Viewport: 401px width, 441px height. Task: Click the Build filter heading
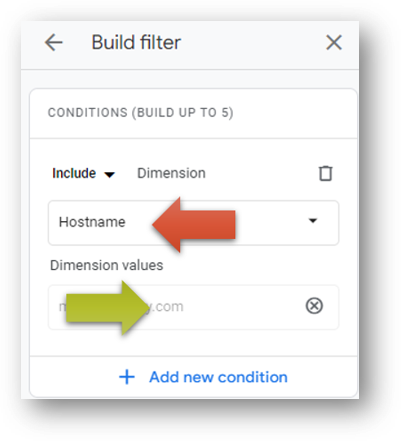(x=136, y=42)
